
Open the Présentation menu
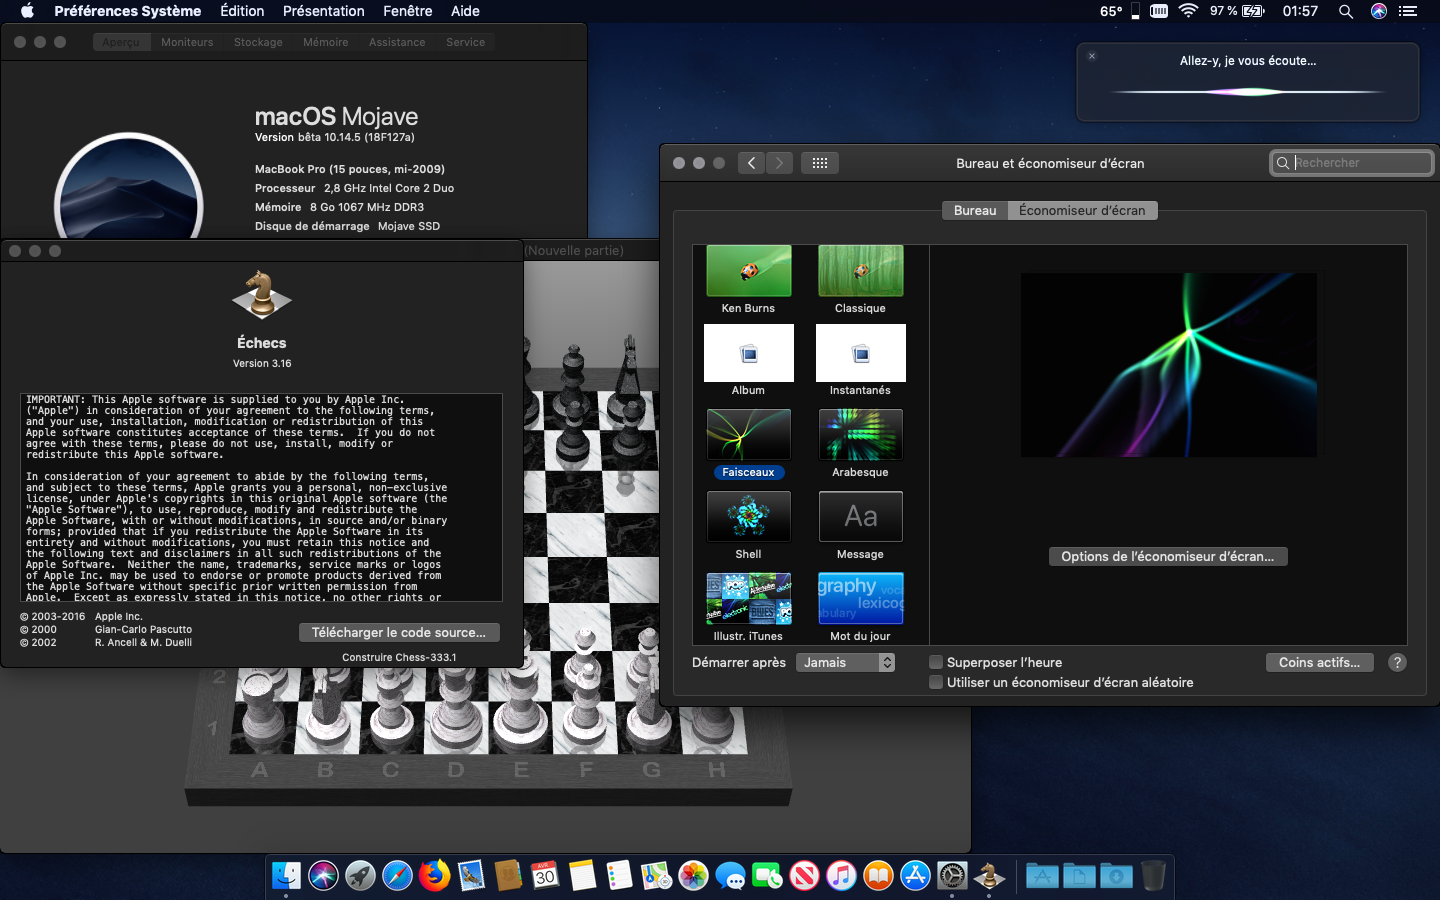pyautogui.click(x=323, y=11)
